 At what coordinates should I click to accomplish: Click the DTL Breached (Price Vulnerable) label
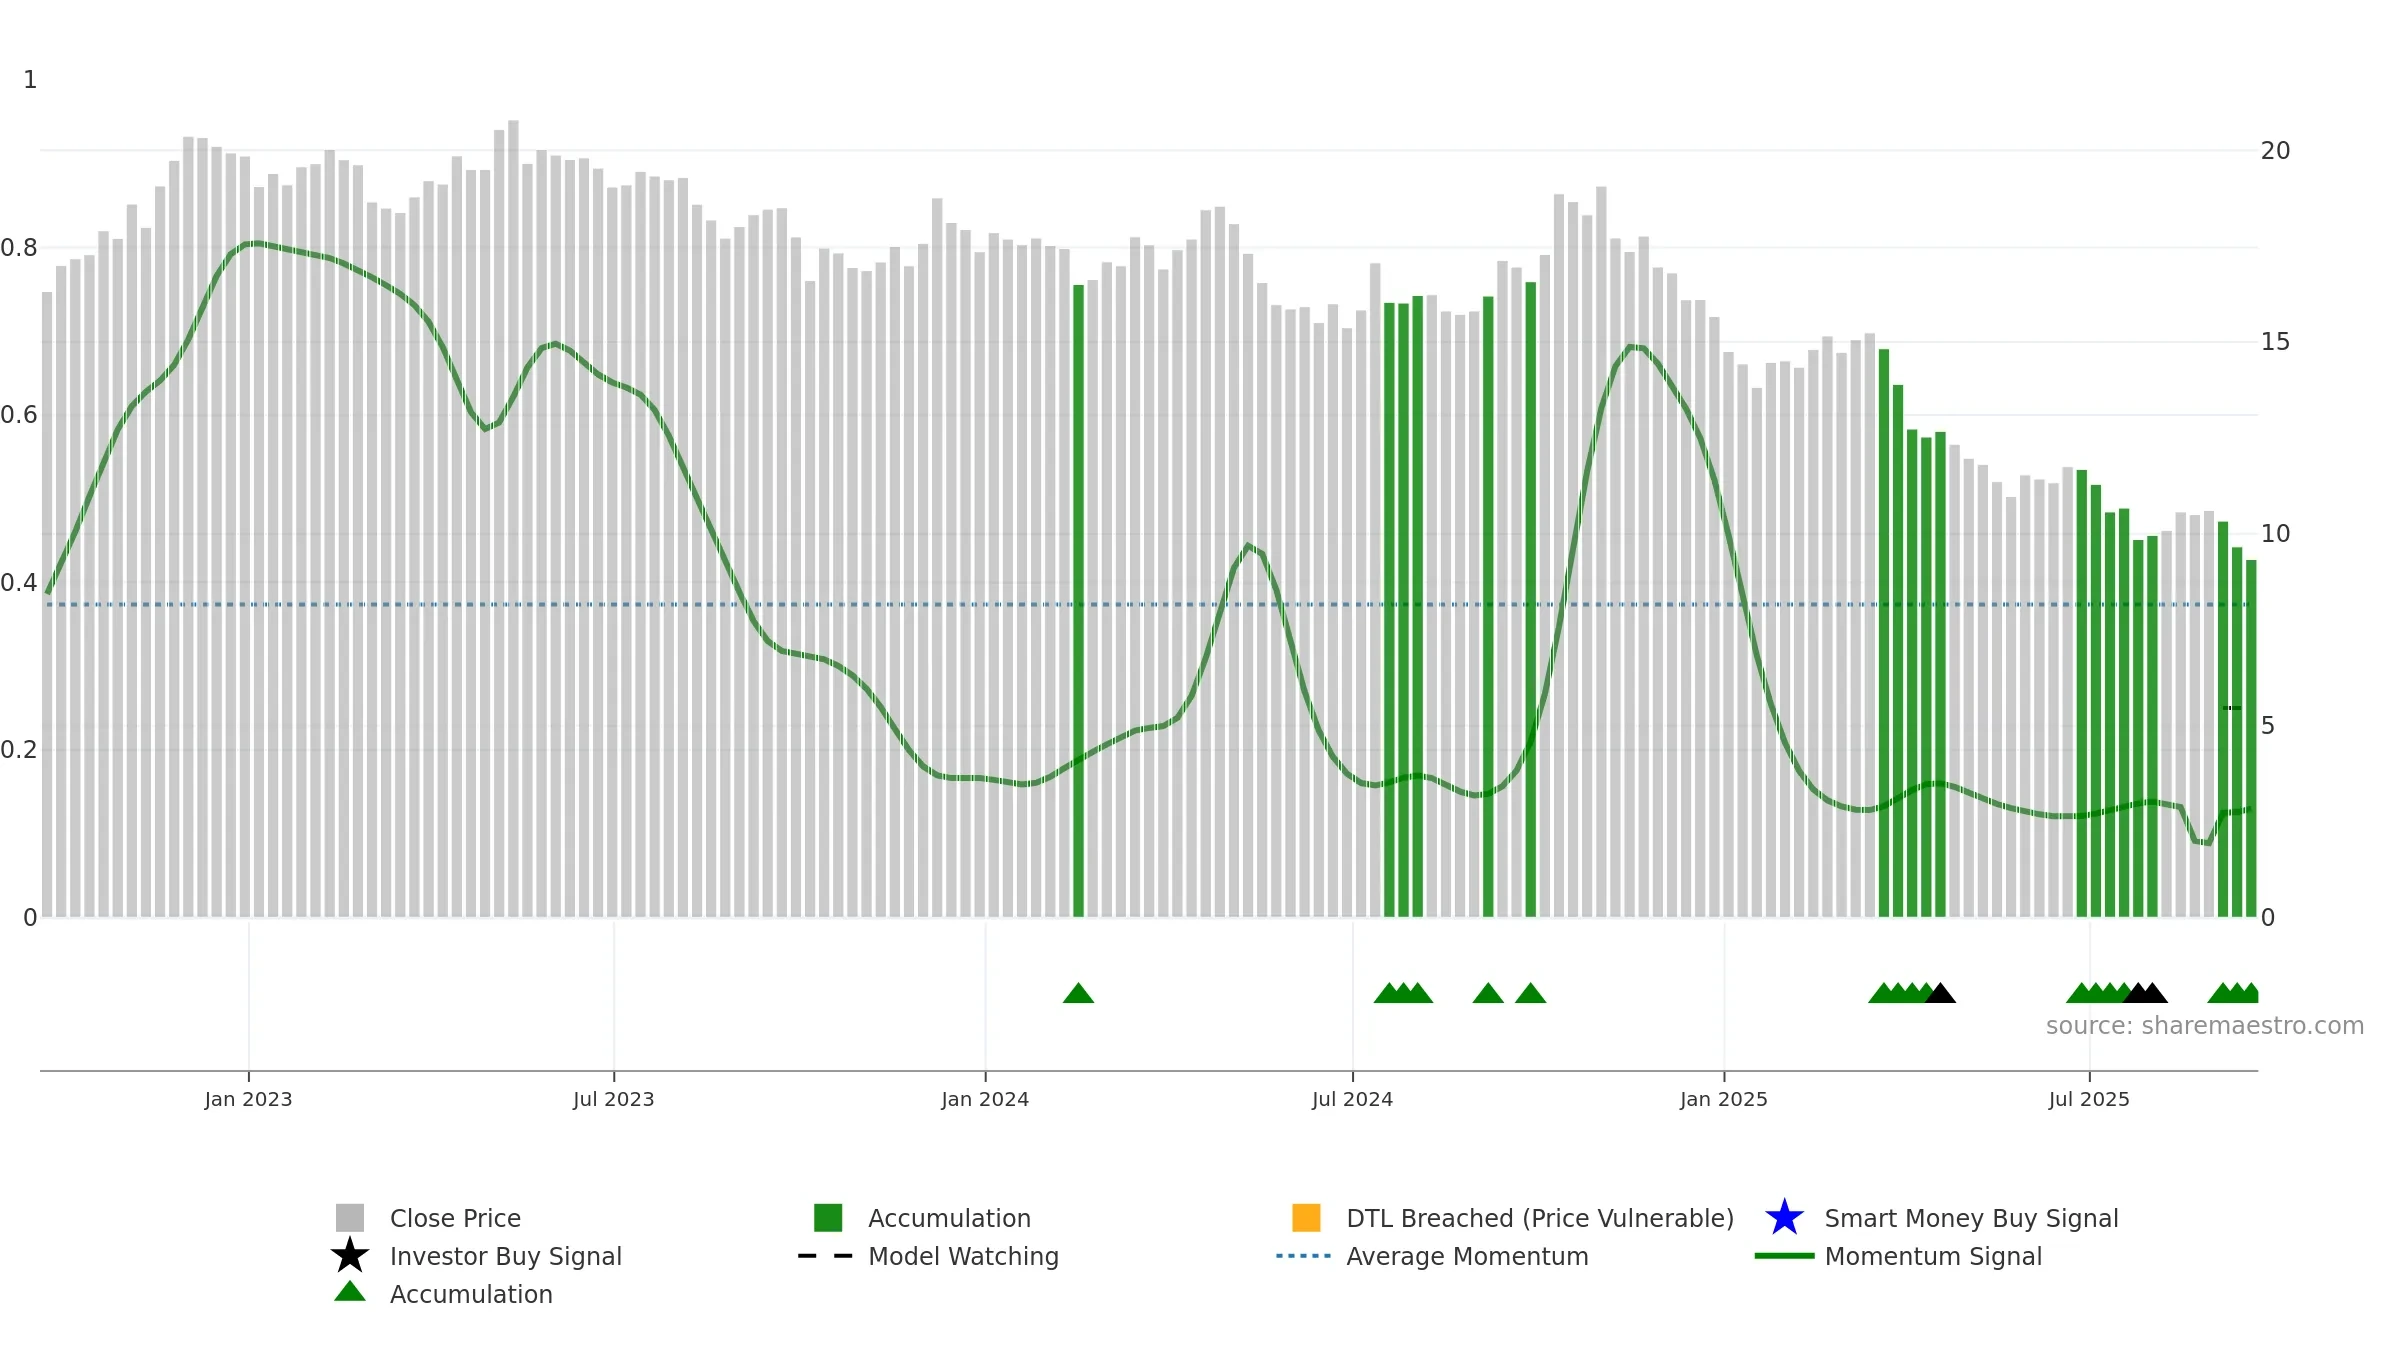pyautogui.click(x=1540, y=1218)
